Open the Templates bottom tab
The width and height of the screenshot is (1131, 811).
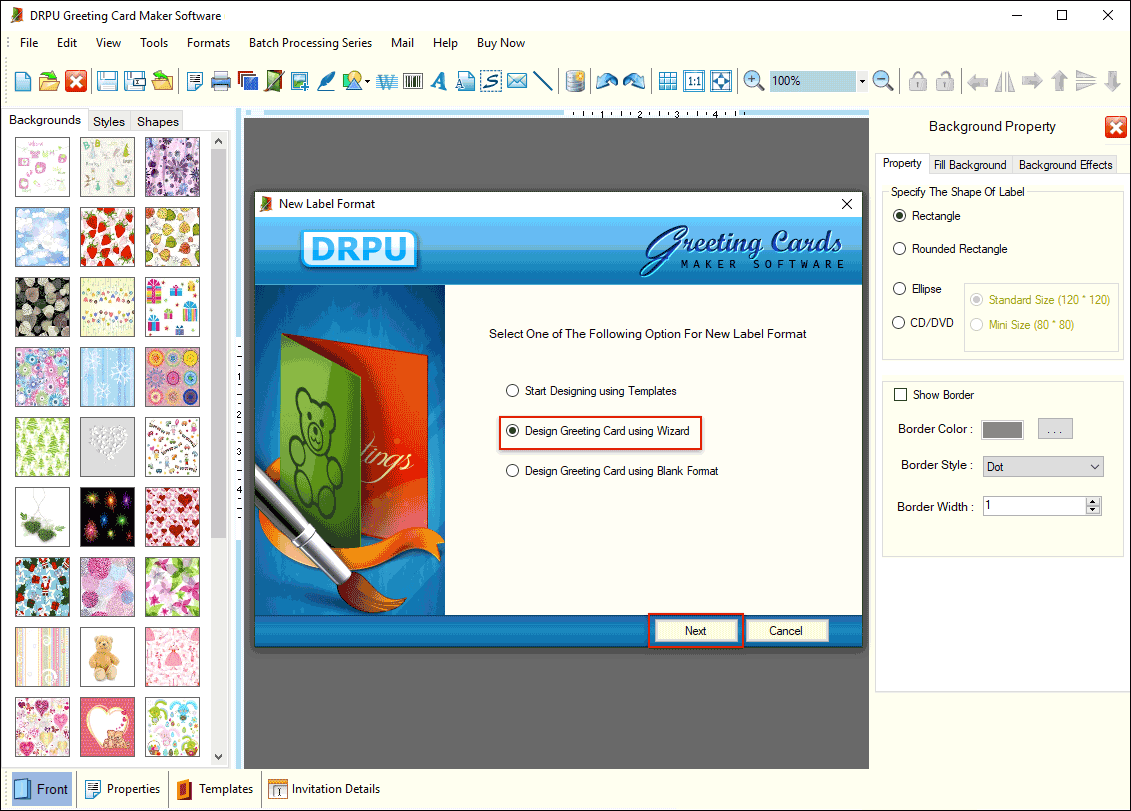point(215,789)
